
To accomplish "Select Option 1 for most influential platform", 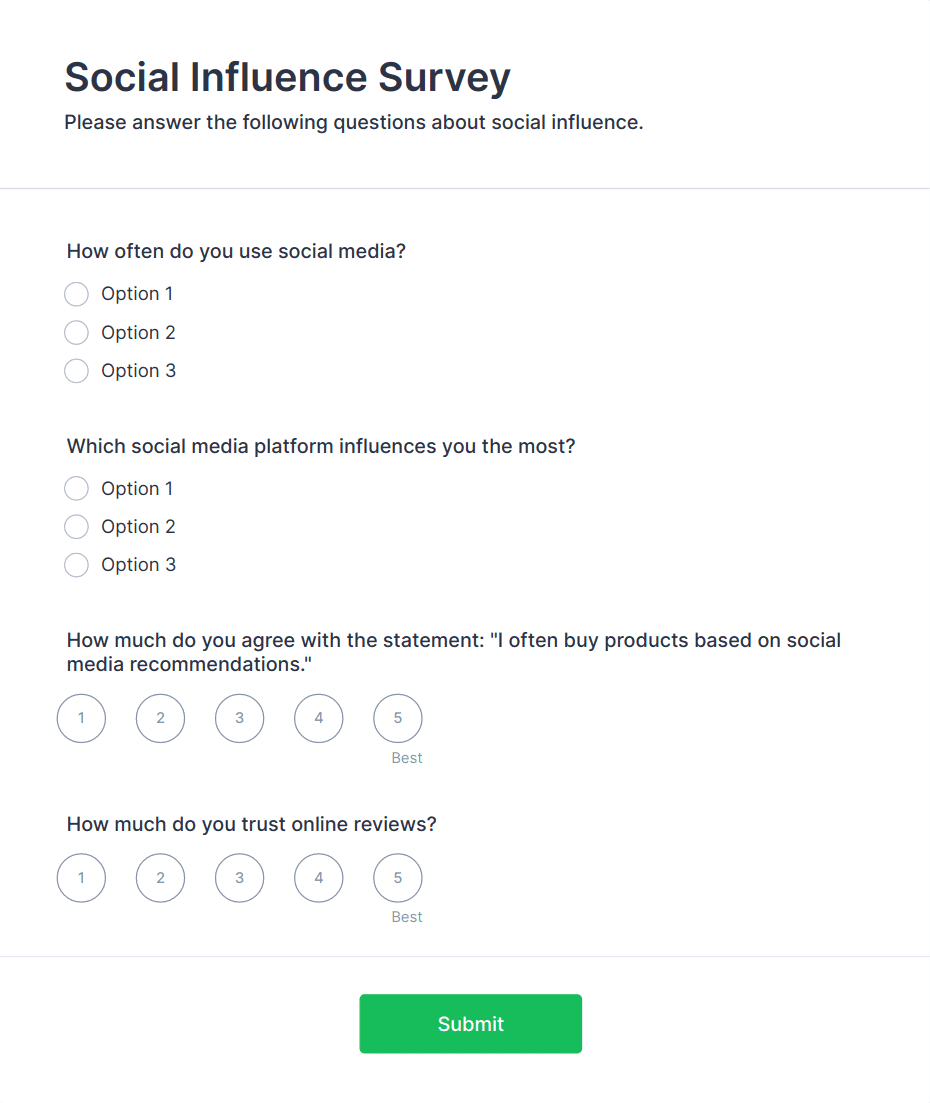I will 77,489.
